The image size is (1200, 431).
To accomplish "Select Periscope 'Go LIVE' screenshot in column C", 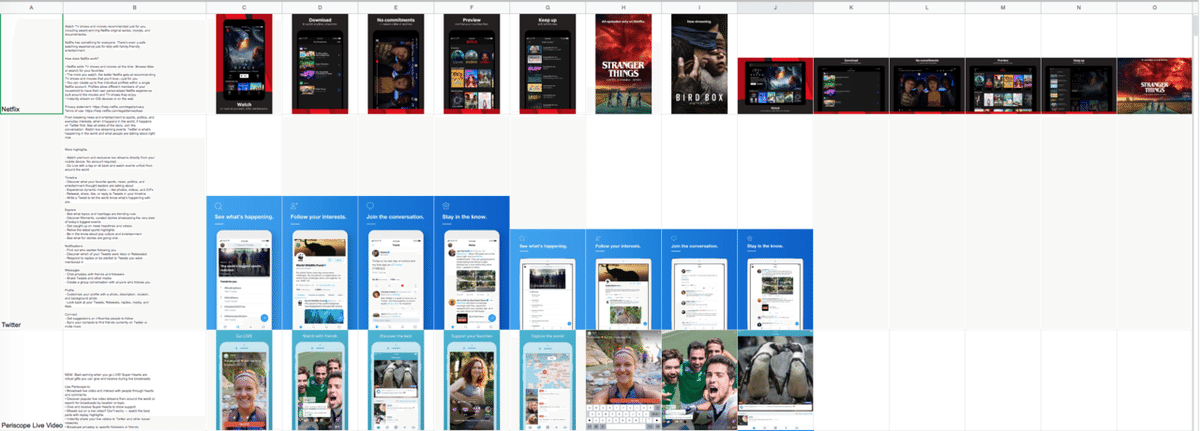I will (244, 381).
